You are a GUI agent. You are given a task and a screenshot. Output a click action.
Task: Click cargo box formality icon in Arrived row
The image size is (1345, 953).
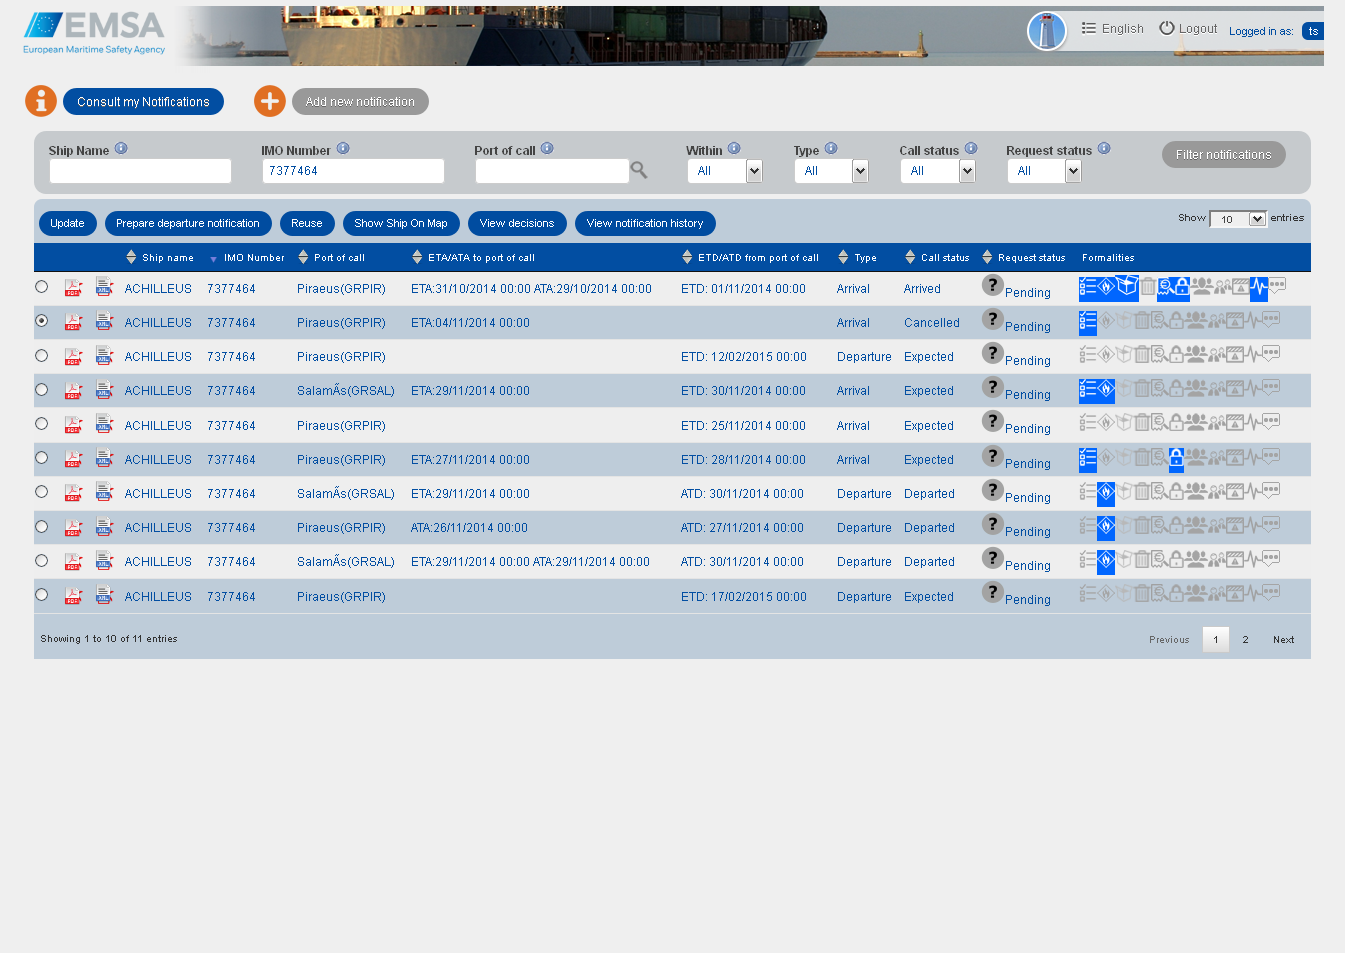1127,287
